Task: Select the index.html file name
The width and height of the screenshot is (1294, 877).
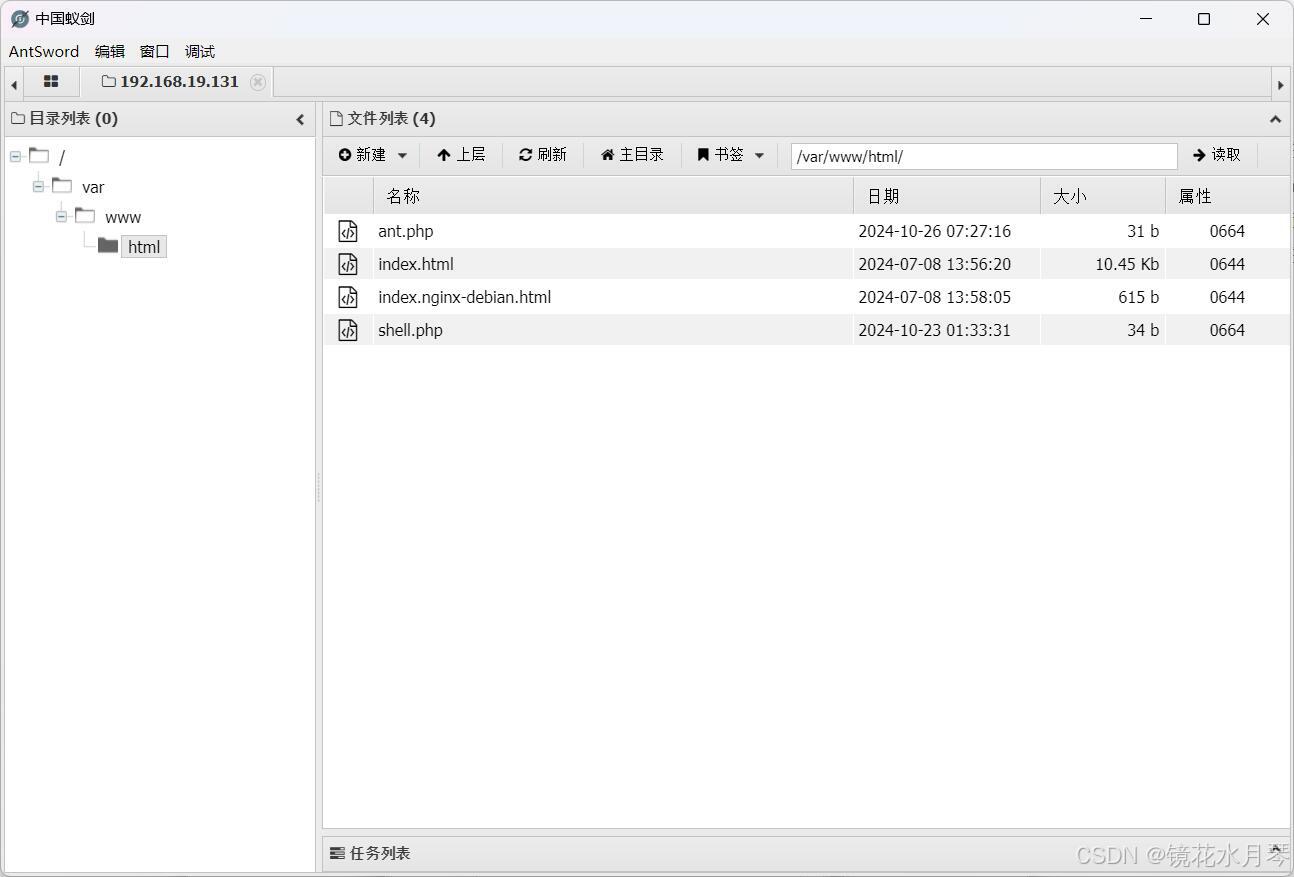Action: click(x=416, y=264)
